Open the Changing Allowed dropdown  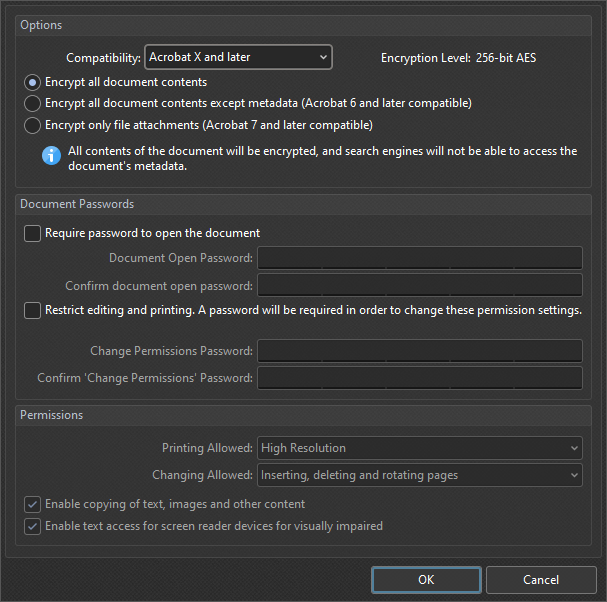pos(420,475)
